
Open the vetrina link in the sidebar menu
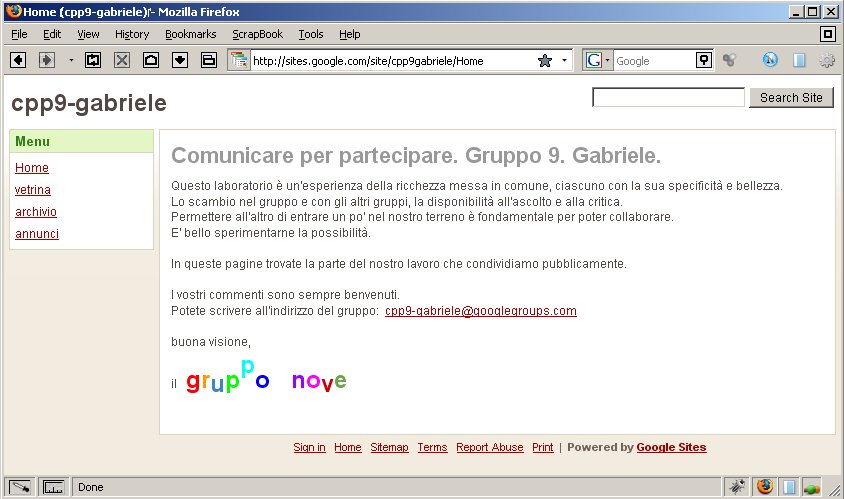pos(33,190)
